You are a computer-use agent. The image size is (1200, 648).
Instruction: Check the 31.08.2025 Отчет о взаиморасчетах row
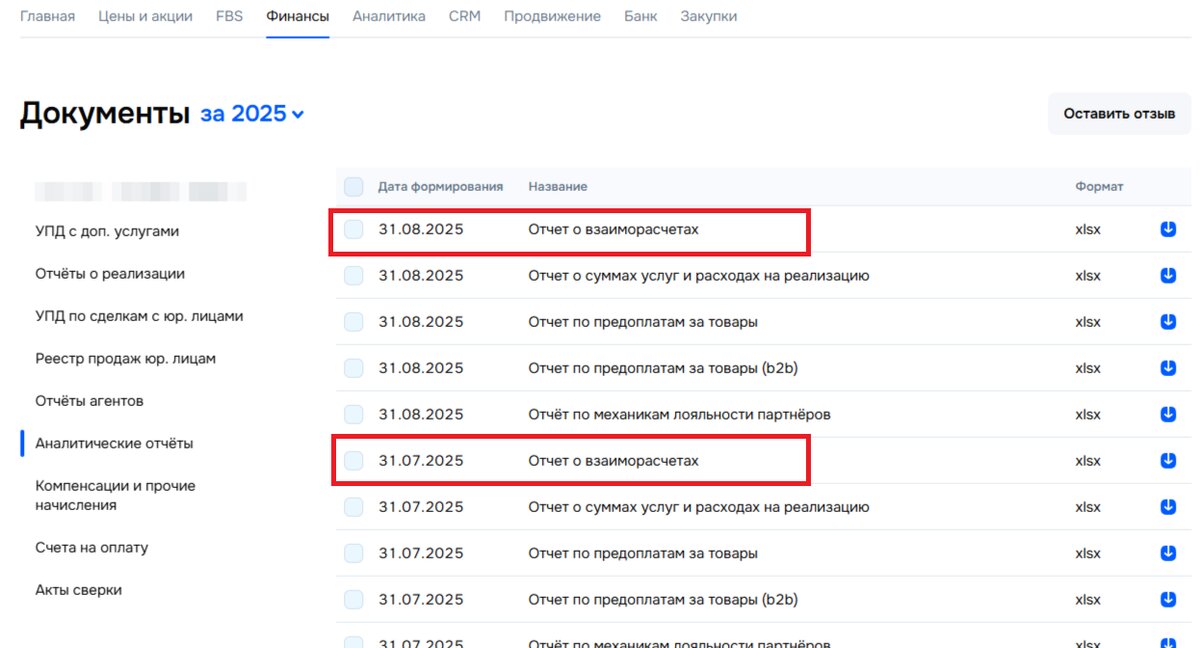click(354, 229)
